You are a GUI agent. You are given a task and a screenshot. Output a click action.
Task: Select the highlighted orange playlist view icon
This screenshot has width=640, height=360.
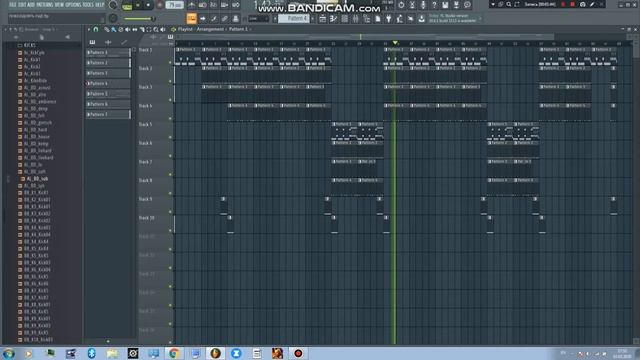pos(191,18)
